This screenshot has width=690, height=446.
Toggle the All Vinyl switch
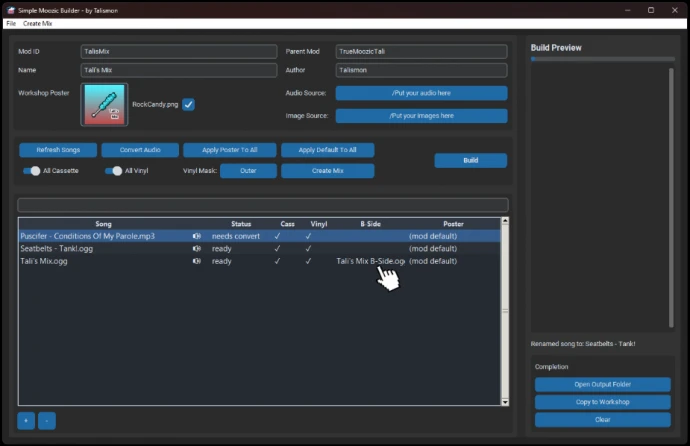[114, 171]
